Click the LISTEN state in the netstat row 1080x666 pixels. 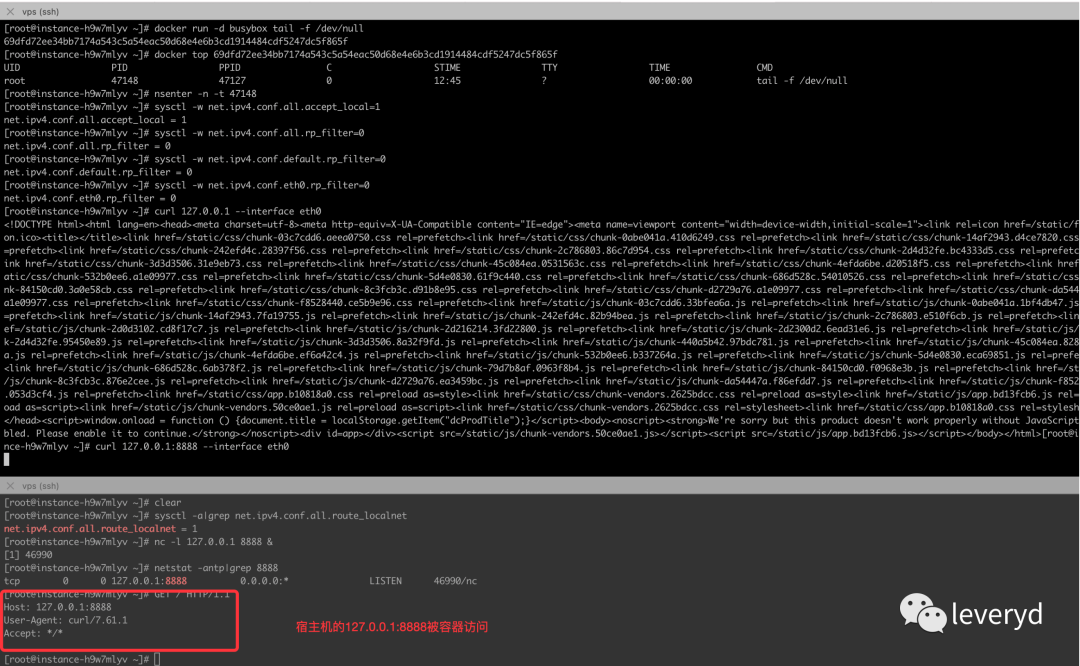385,581
